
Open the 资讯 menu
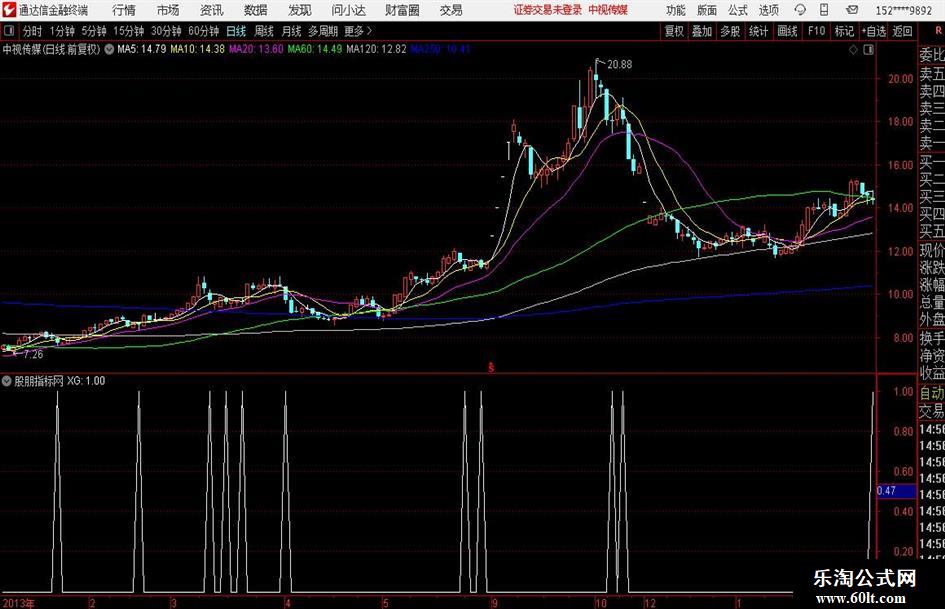pyautogui.click(x=212, y=10)
